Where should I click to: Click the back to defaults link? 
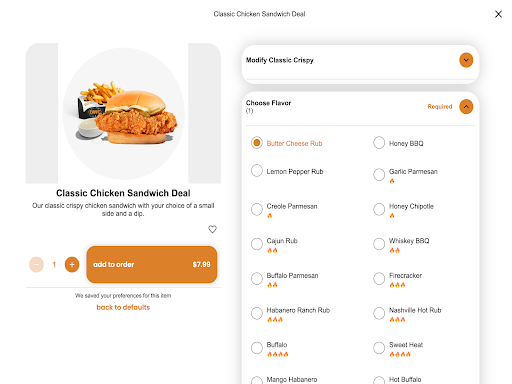(x=123, y=307)
